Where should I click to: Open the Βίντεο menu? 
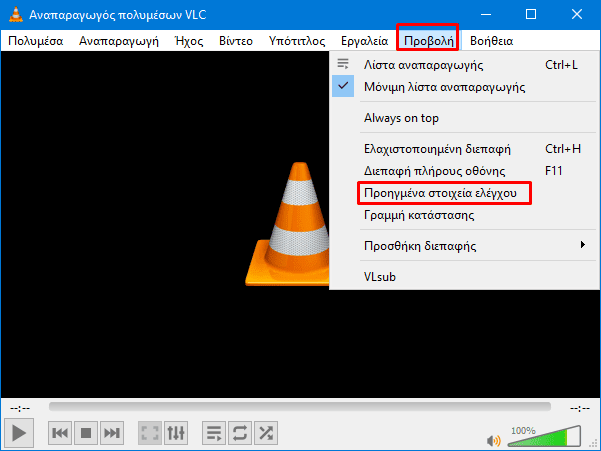click(x=236, y=41)
